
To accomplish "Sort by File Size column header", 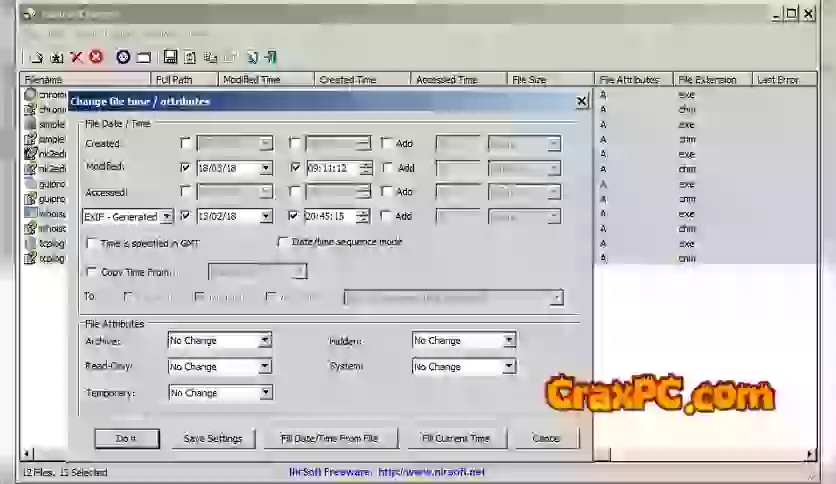I will click(x=550, y=79).
